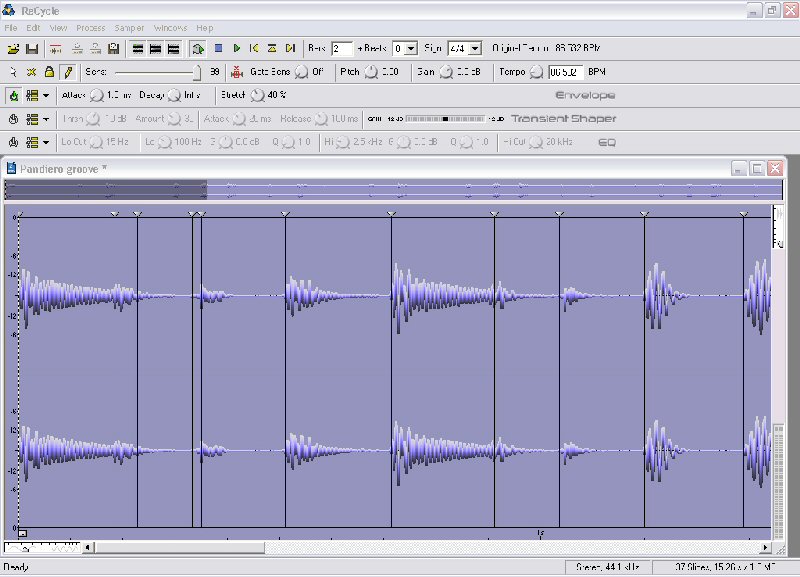The height and width of the screenshot is (577, 800).
Task: Click the Bars input field
Action: coord(341,48)
